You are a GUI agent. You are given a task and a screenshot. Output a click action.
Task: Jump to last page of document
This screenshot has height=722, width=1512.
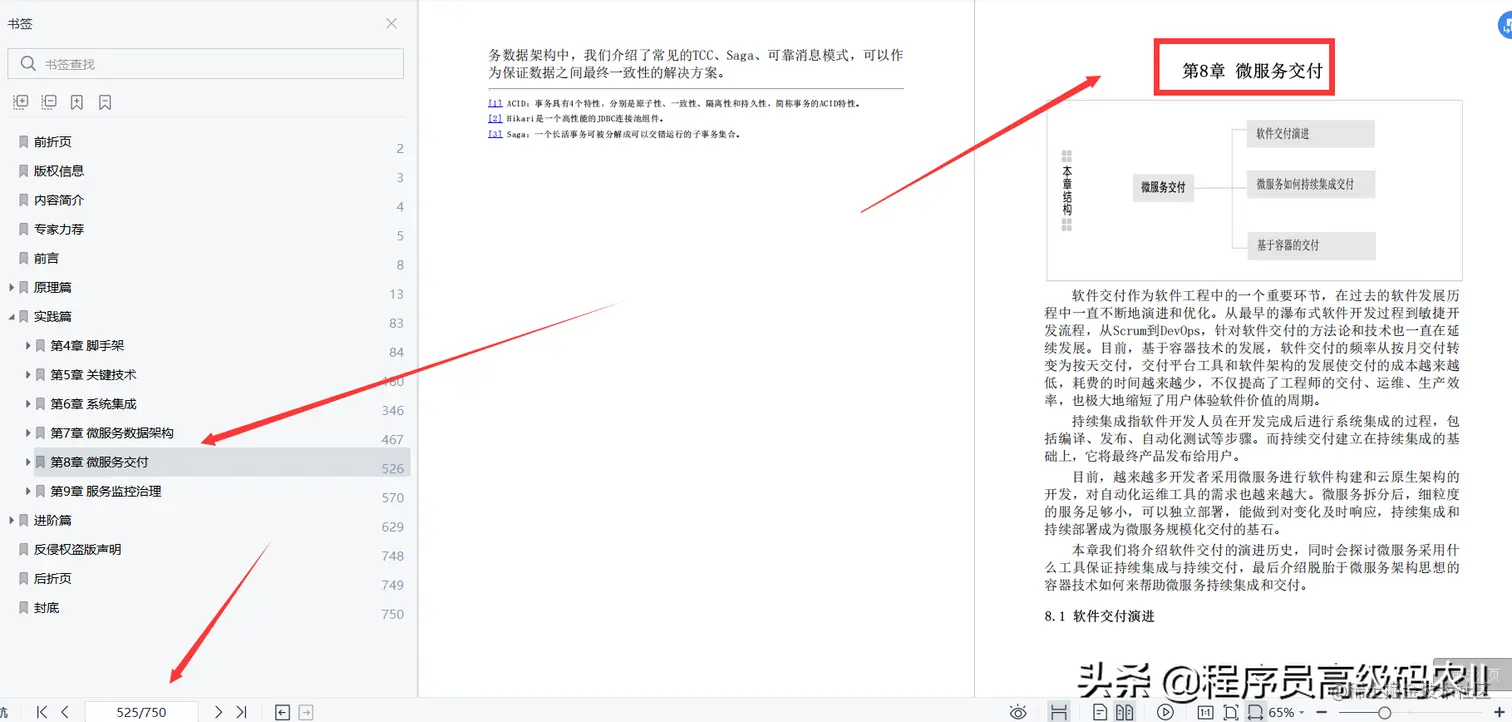click(x=241, y=712)
